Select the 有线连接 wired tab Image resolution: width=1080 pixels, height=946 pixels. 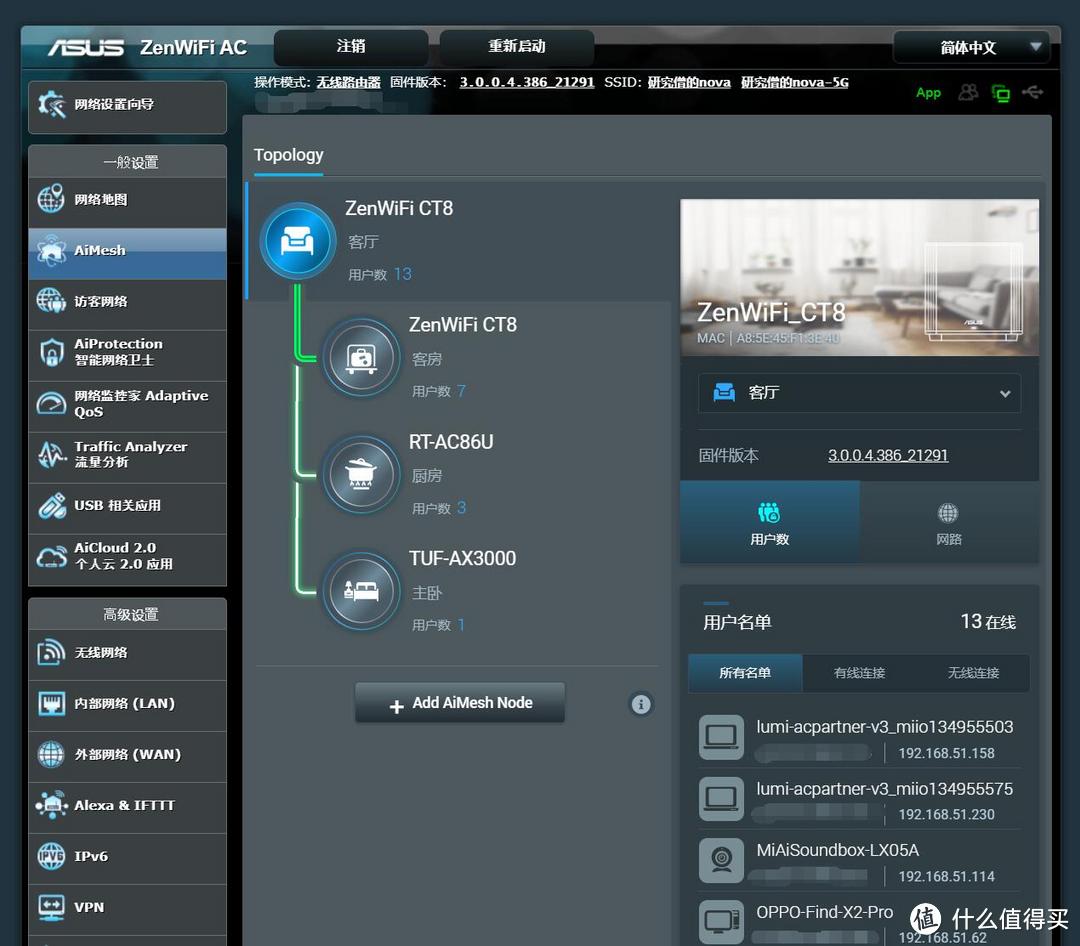860,673
